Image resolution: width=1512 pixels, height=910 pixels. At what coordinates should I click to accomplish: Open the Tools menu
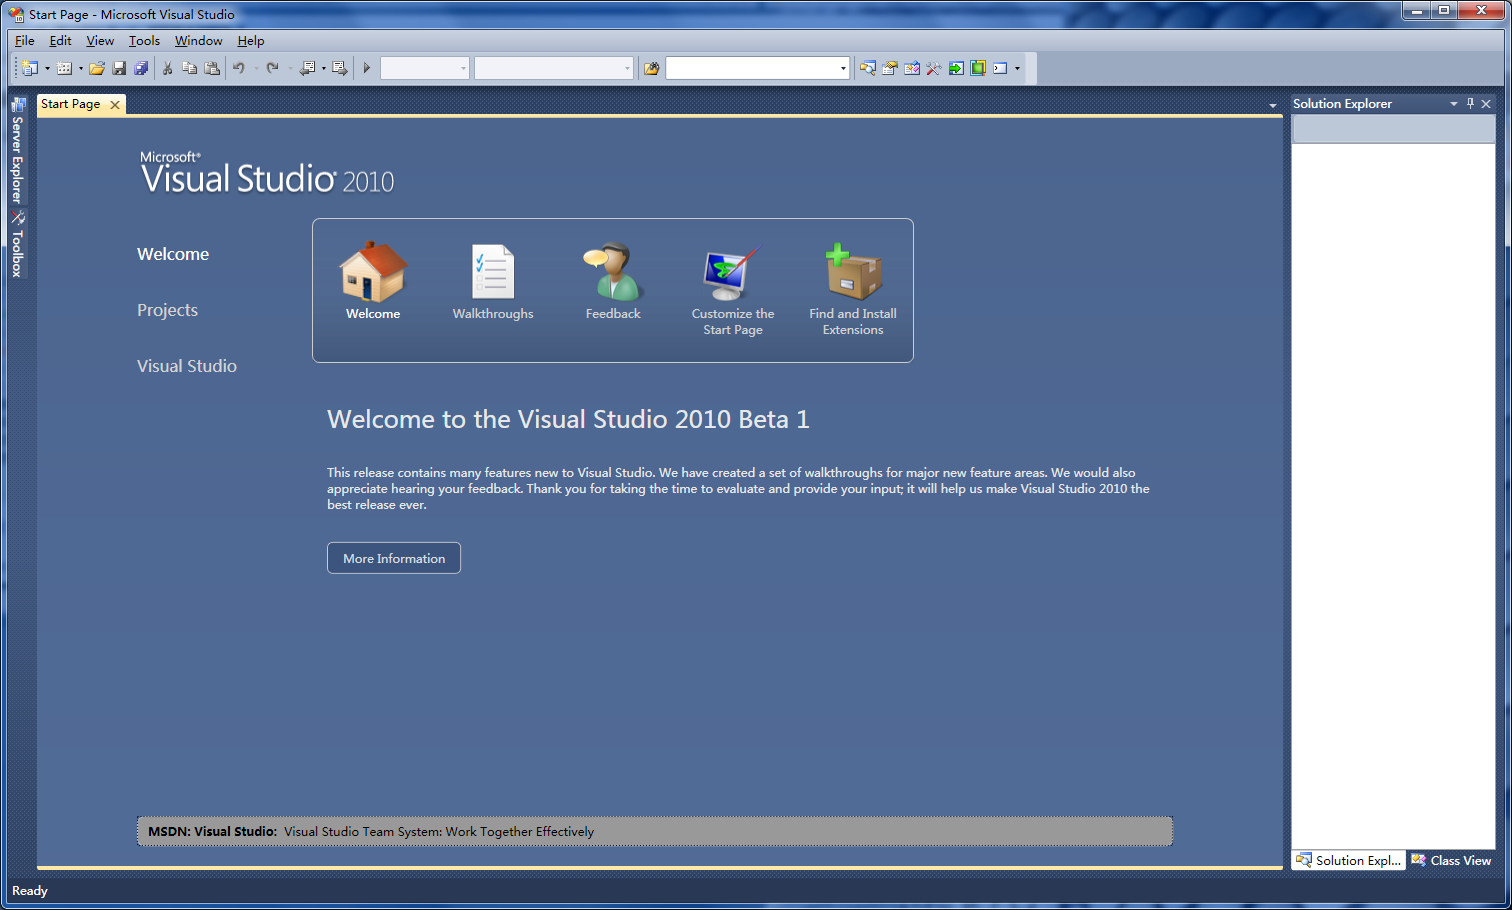[144, 41]
